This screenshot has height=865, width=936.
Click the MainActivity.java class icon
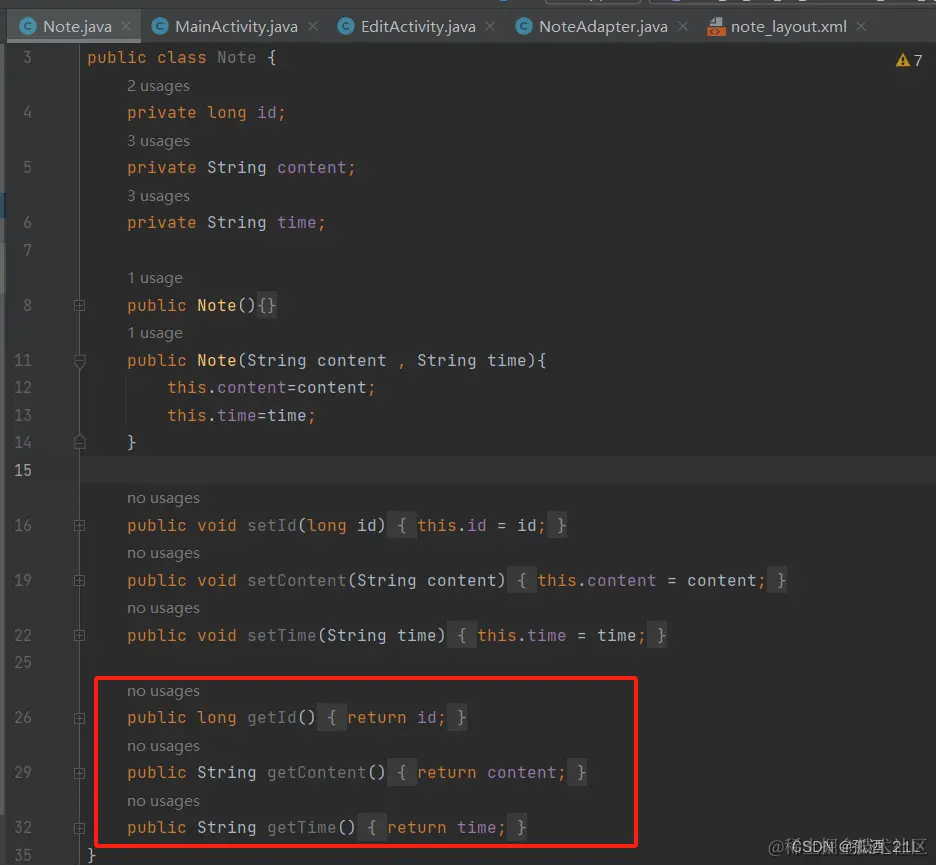click(159, 26)
